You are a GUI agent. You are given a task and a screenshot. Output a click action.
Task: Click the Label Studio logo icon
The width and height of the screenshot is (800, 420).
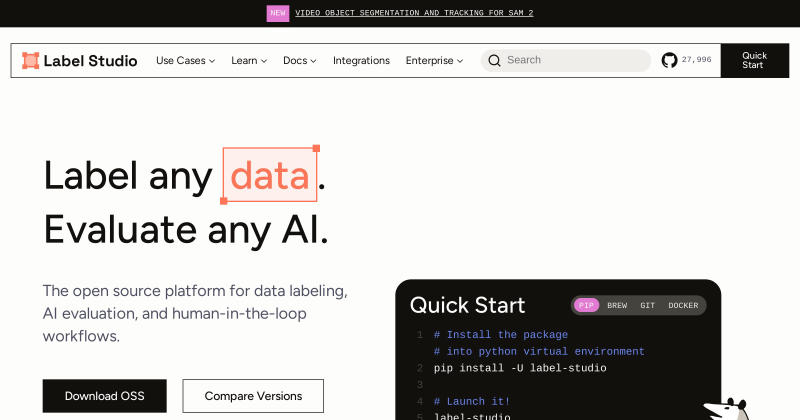[x=31, y=60]
